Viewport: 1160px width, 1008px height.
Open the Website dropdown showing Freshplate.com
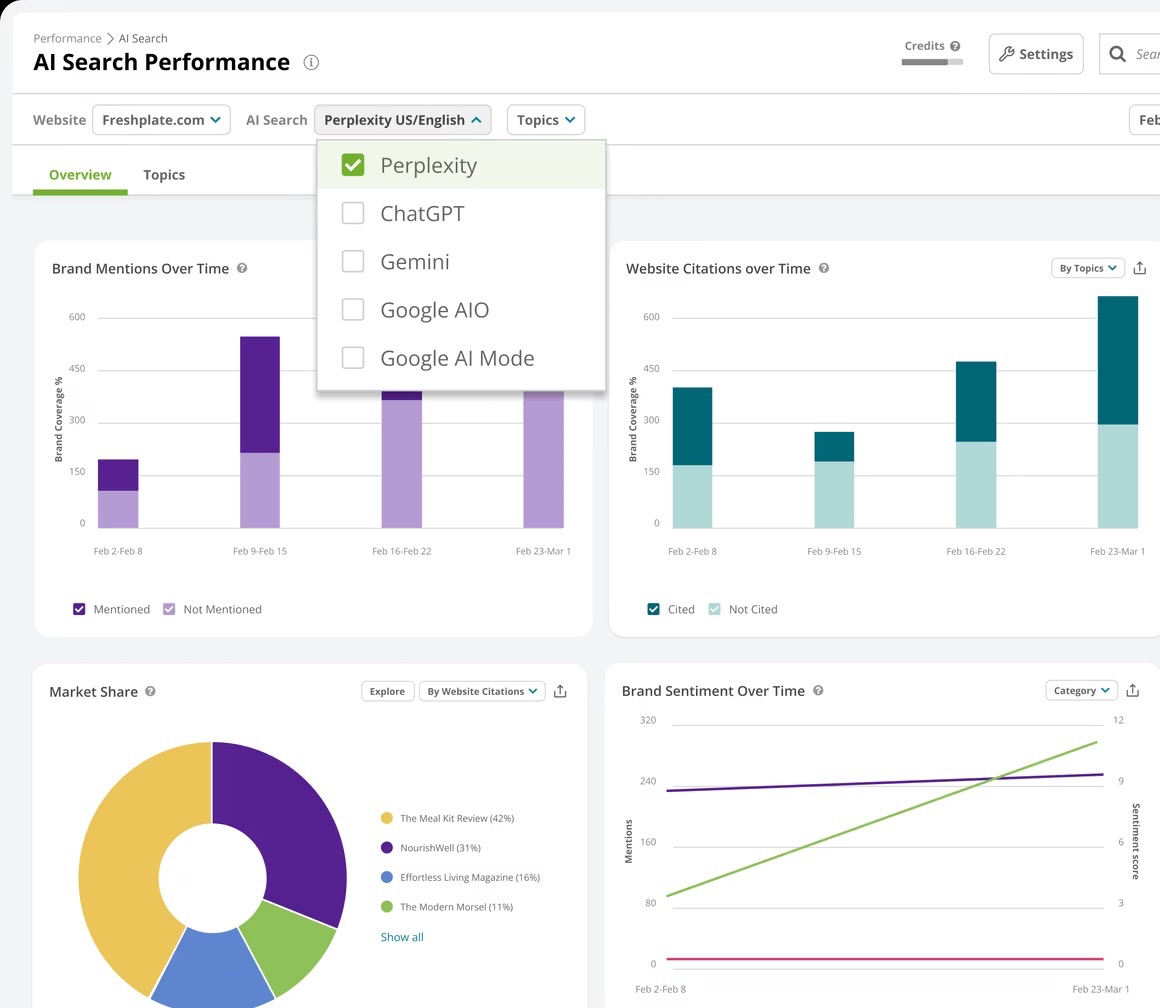[160, 119]
